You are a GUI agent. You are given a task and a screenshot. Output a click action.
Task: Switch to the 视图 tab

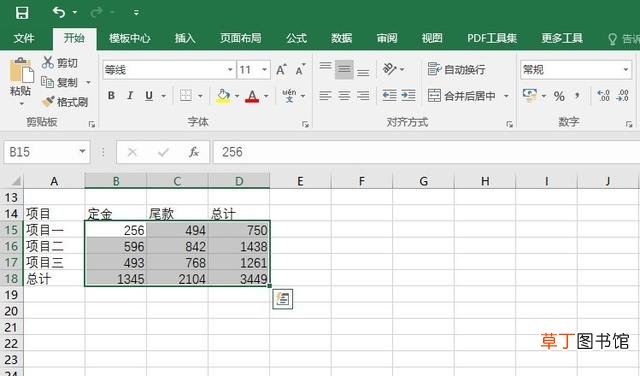pyautogui.click(x=432, y=38)
